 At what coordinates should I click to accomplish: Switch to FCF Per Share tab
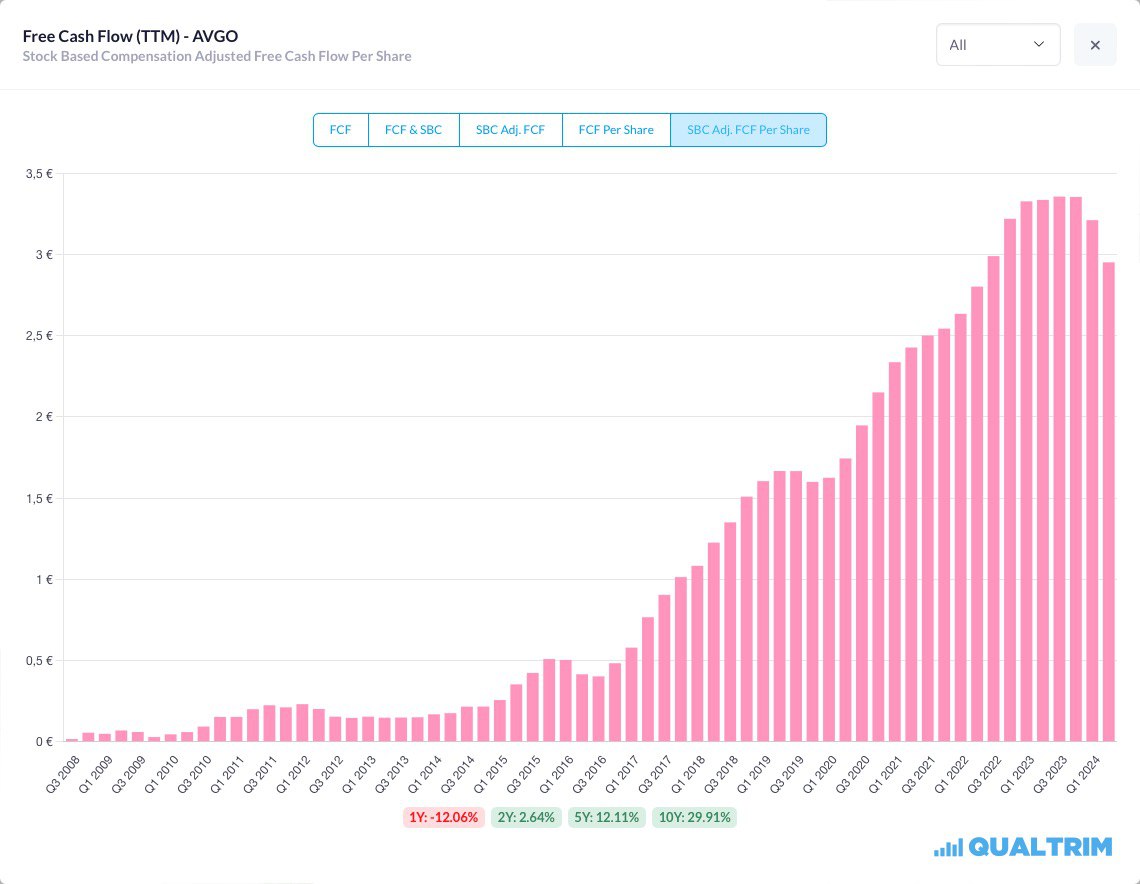(x=616, y=130)
